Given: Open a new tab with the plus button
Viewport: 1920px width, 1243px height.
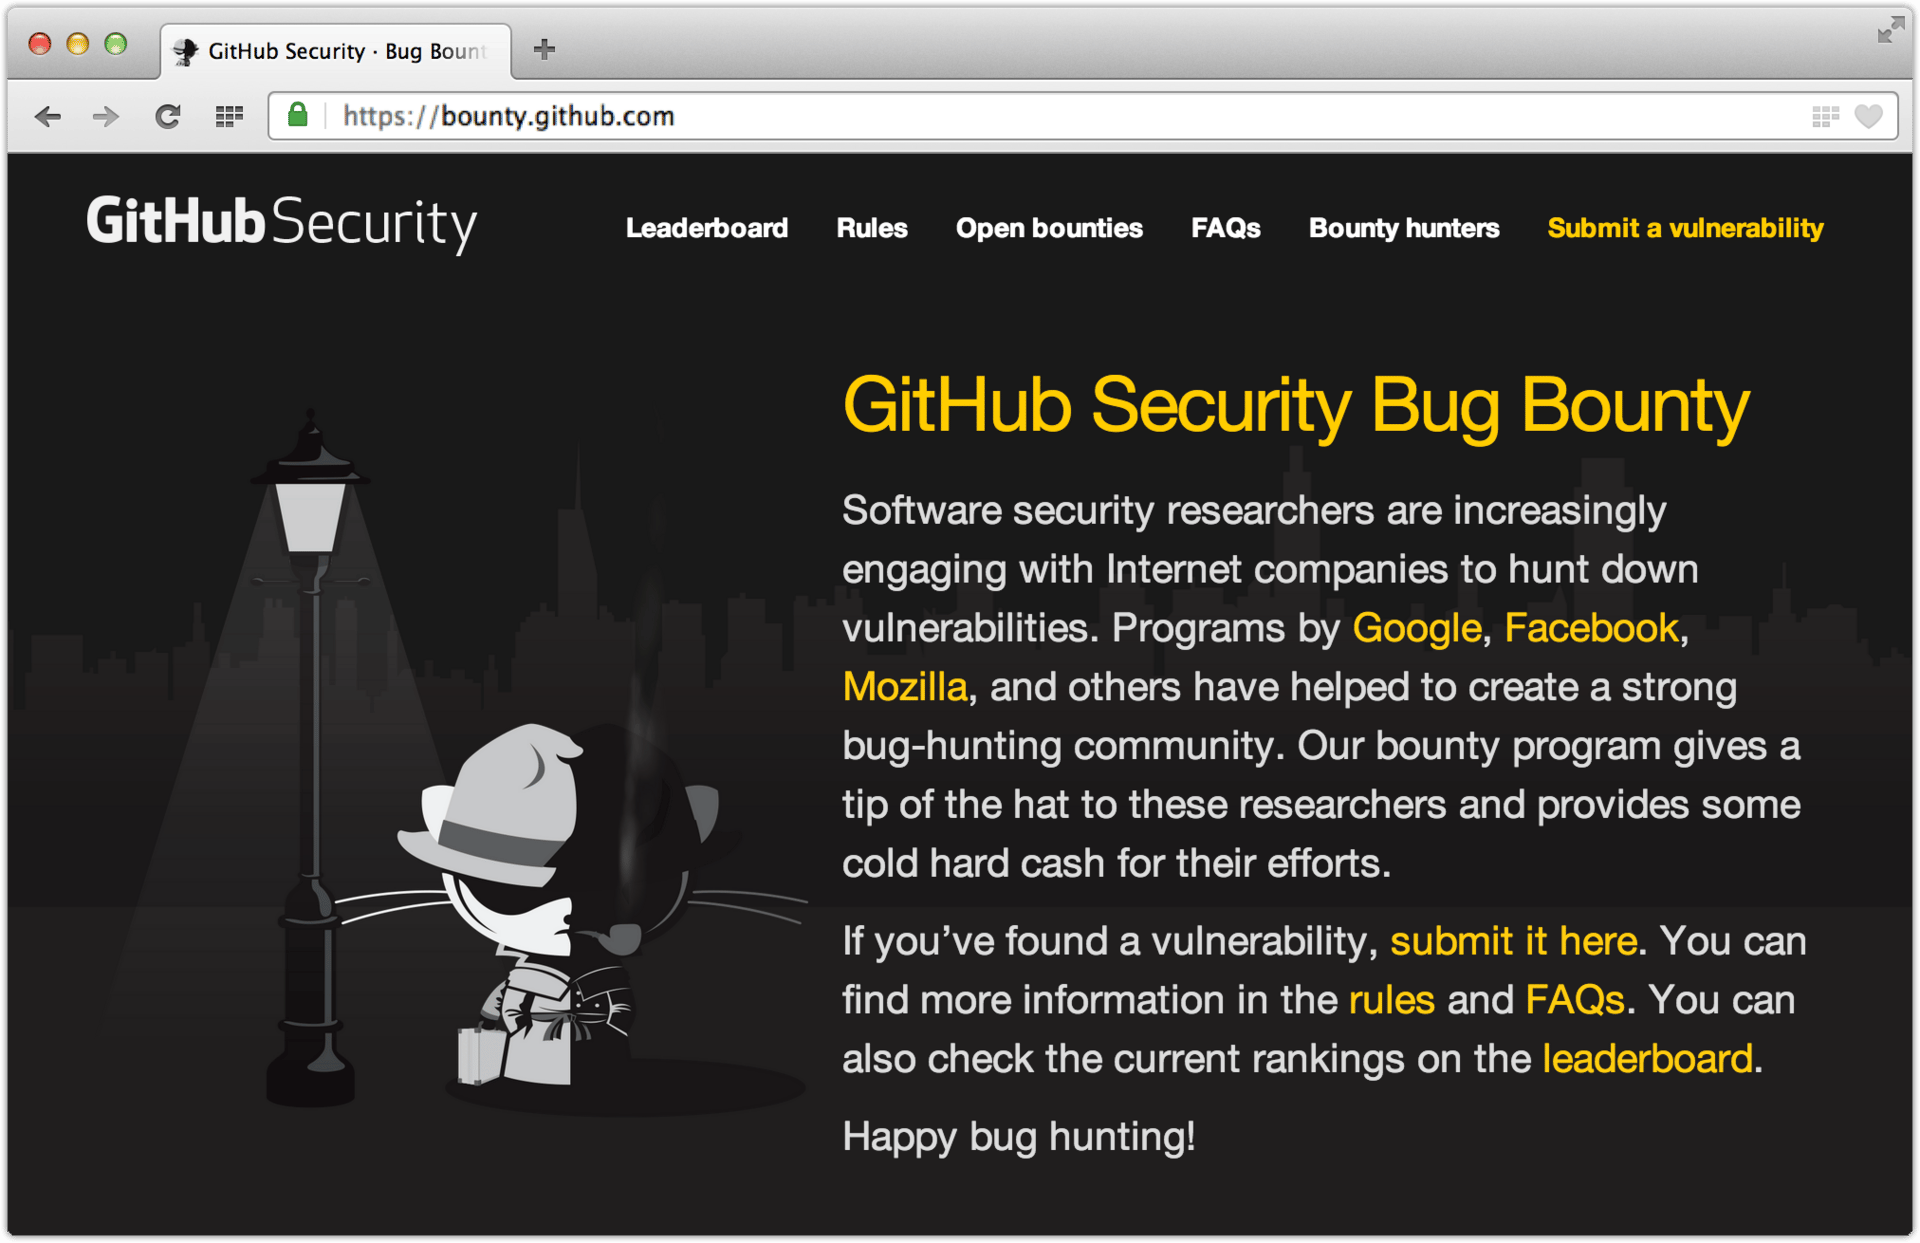Looking at the screenshot, I should point(544,49).
